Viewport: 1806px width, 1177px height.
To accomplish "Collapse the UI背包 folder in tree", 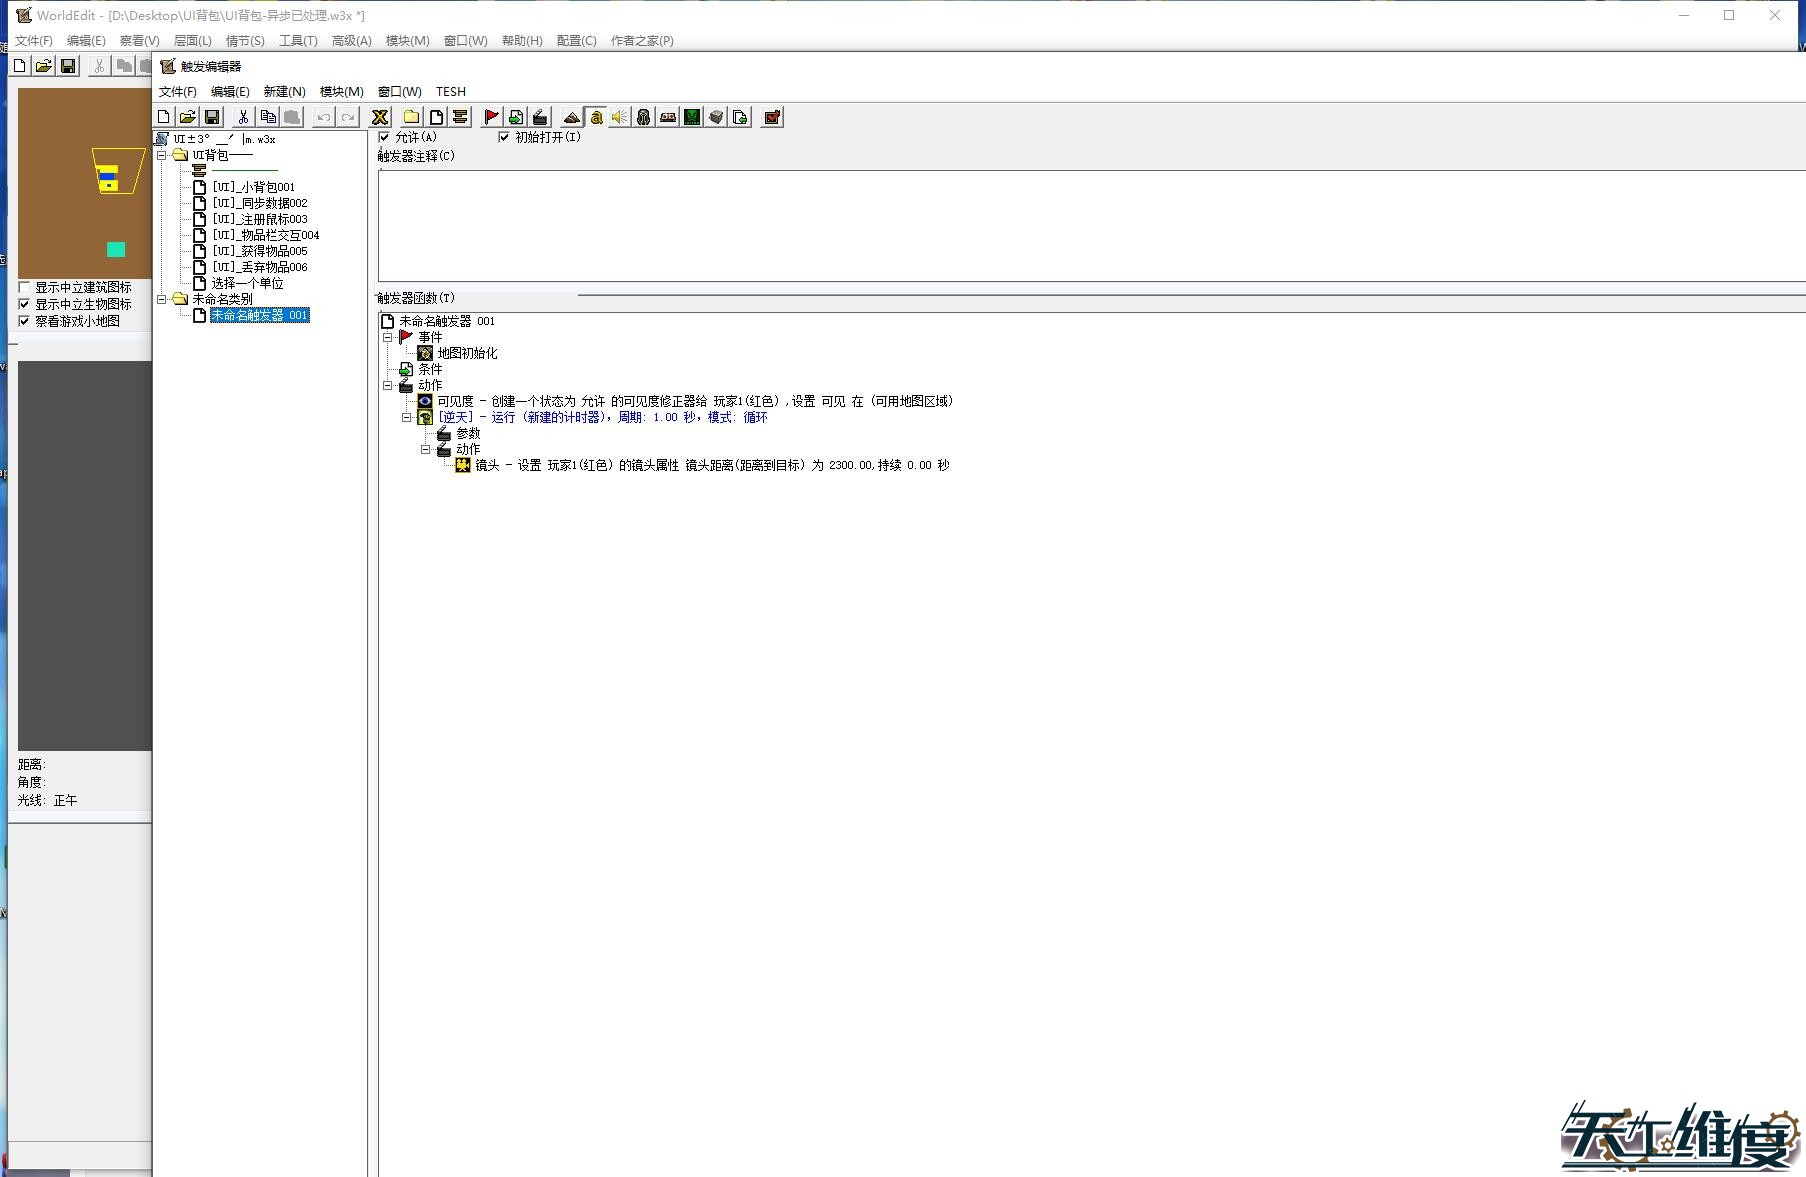I will [162, 155].
